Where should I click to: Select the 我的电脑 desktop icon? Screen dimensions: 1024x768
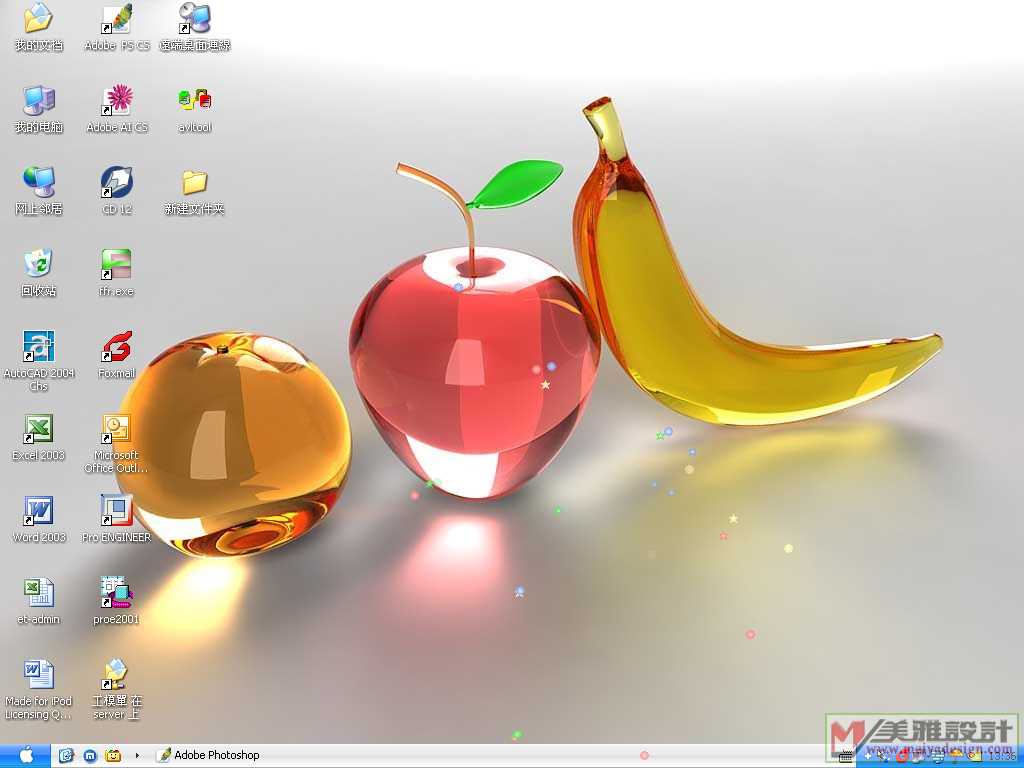(39, 101)
